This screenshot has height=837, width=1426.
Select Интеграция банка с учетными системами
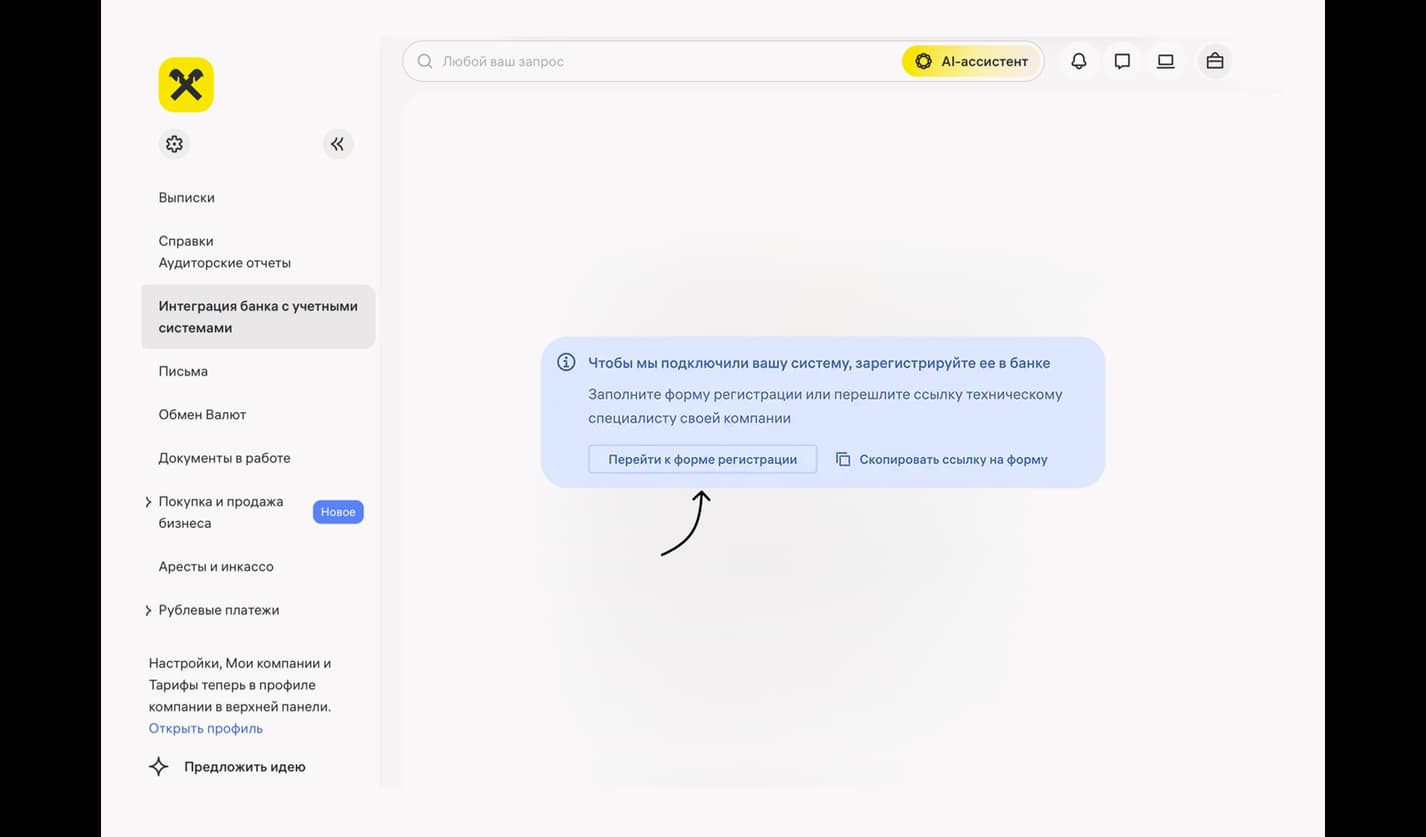[258, 317]
